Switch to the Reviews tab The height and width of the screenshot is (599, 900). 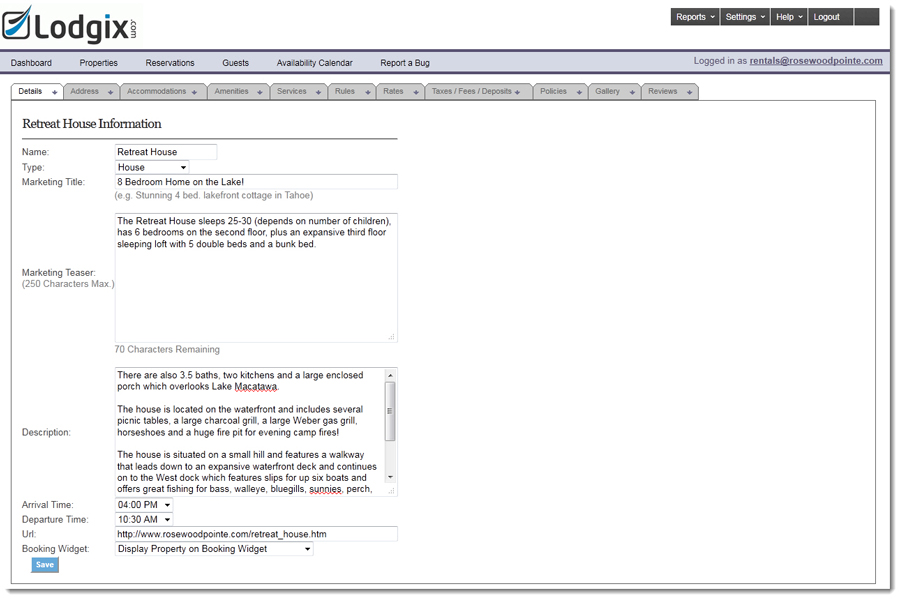click(670, 91)
